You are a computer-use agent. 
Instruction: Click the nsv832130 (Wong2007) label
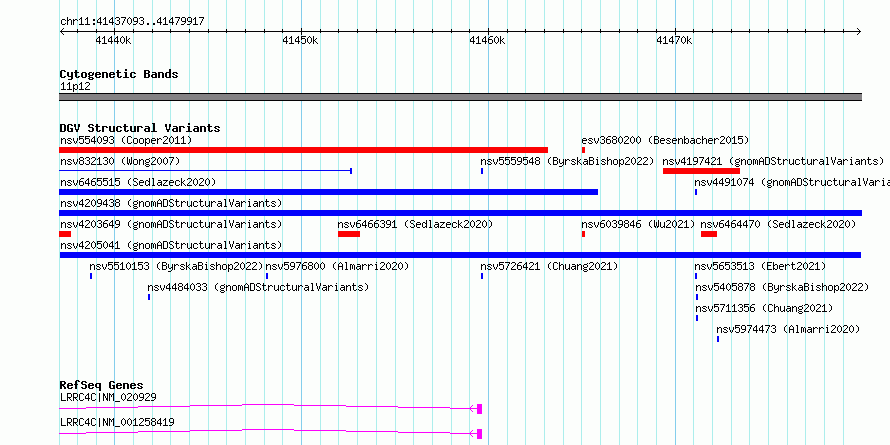tap(120, 161)
